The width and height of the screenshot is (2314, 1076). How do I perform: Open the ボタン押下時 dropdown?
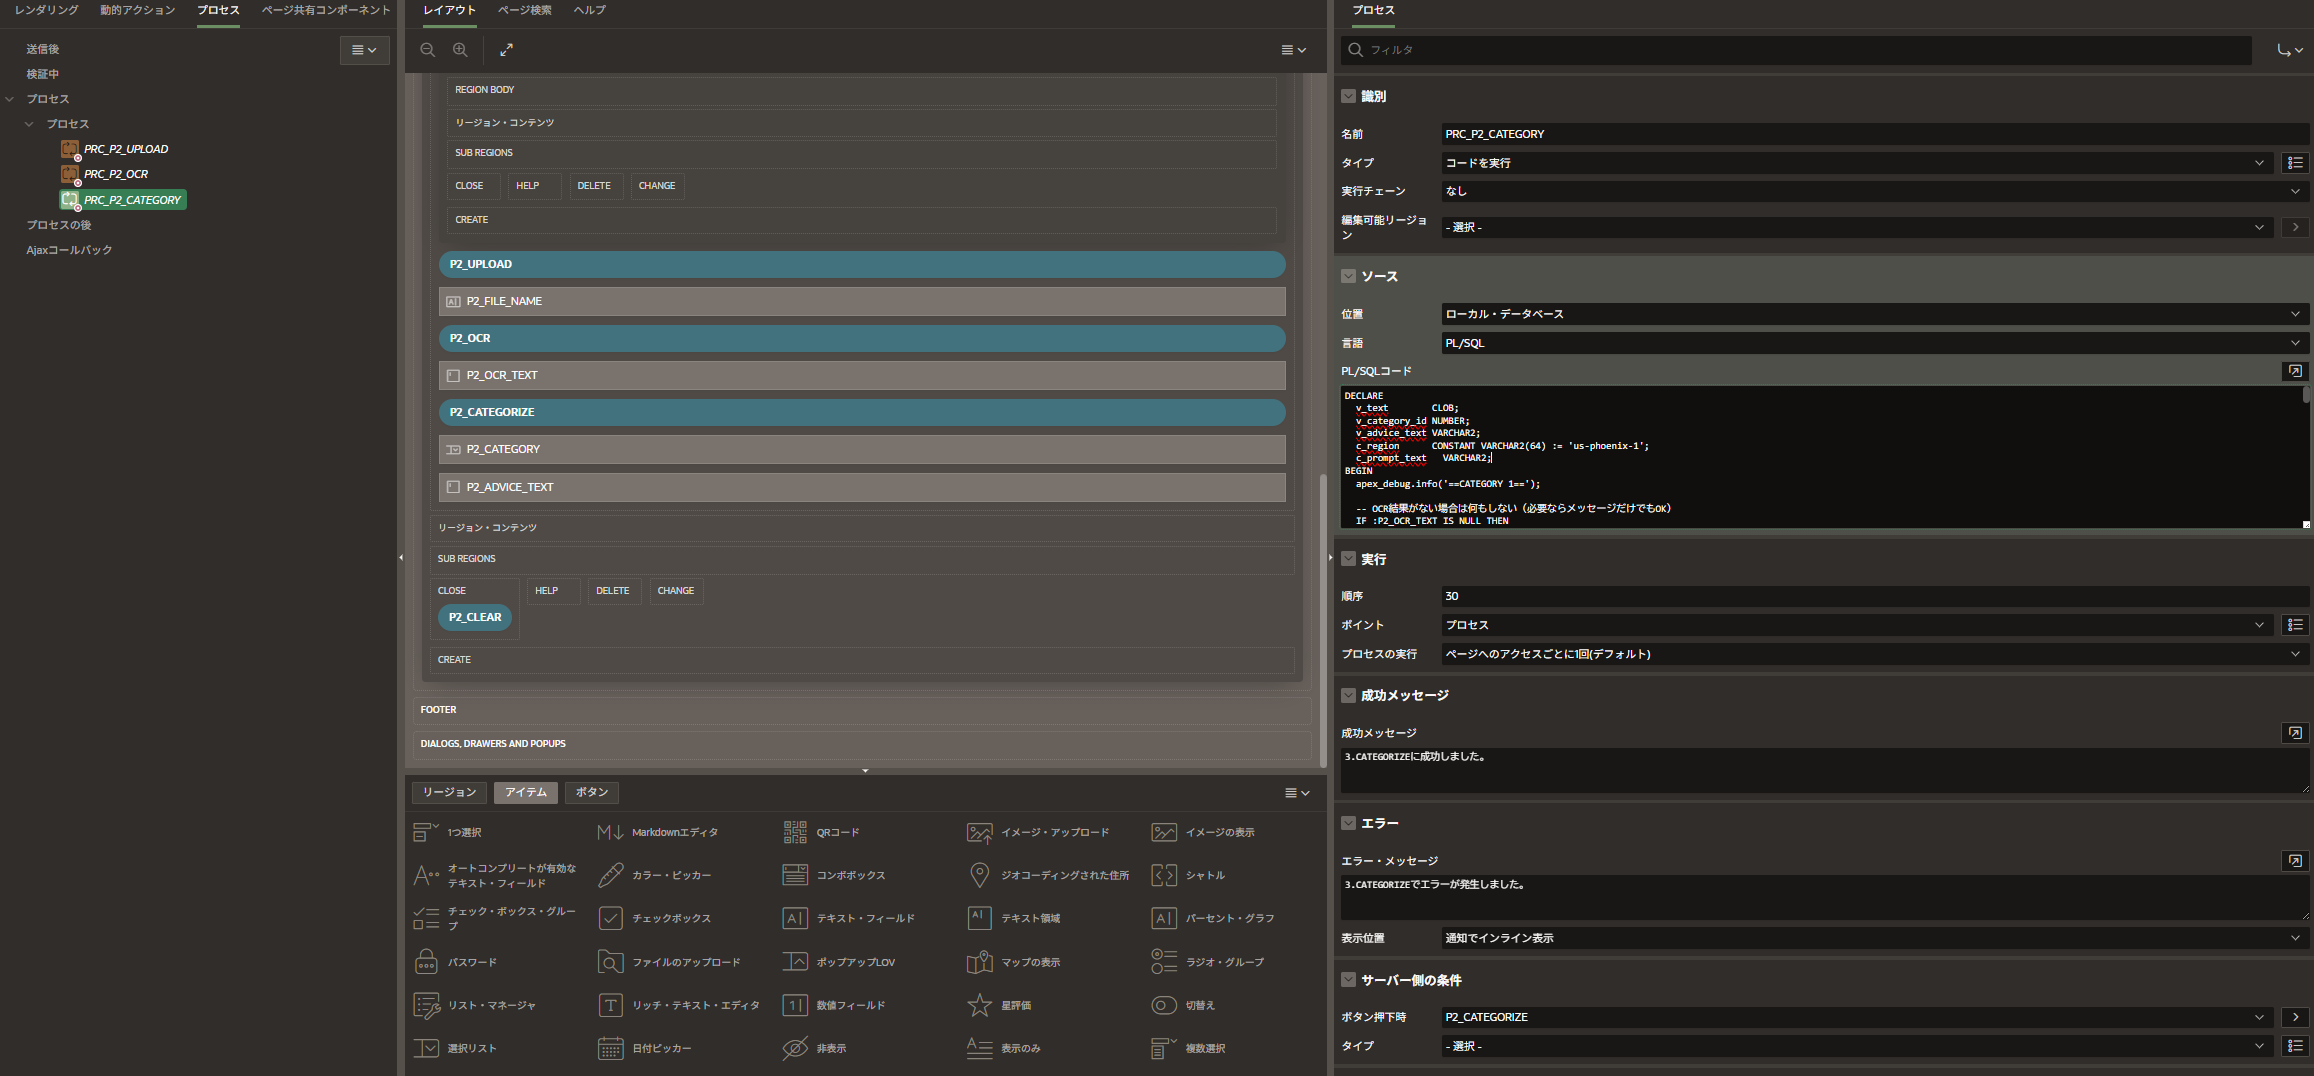tap(1857, 1017)
